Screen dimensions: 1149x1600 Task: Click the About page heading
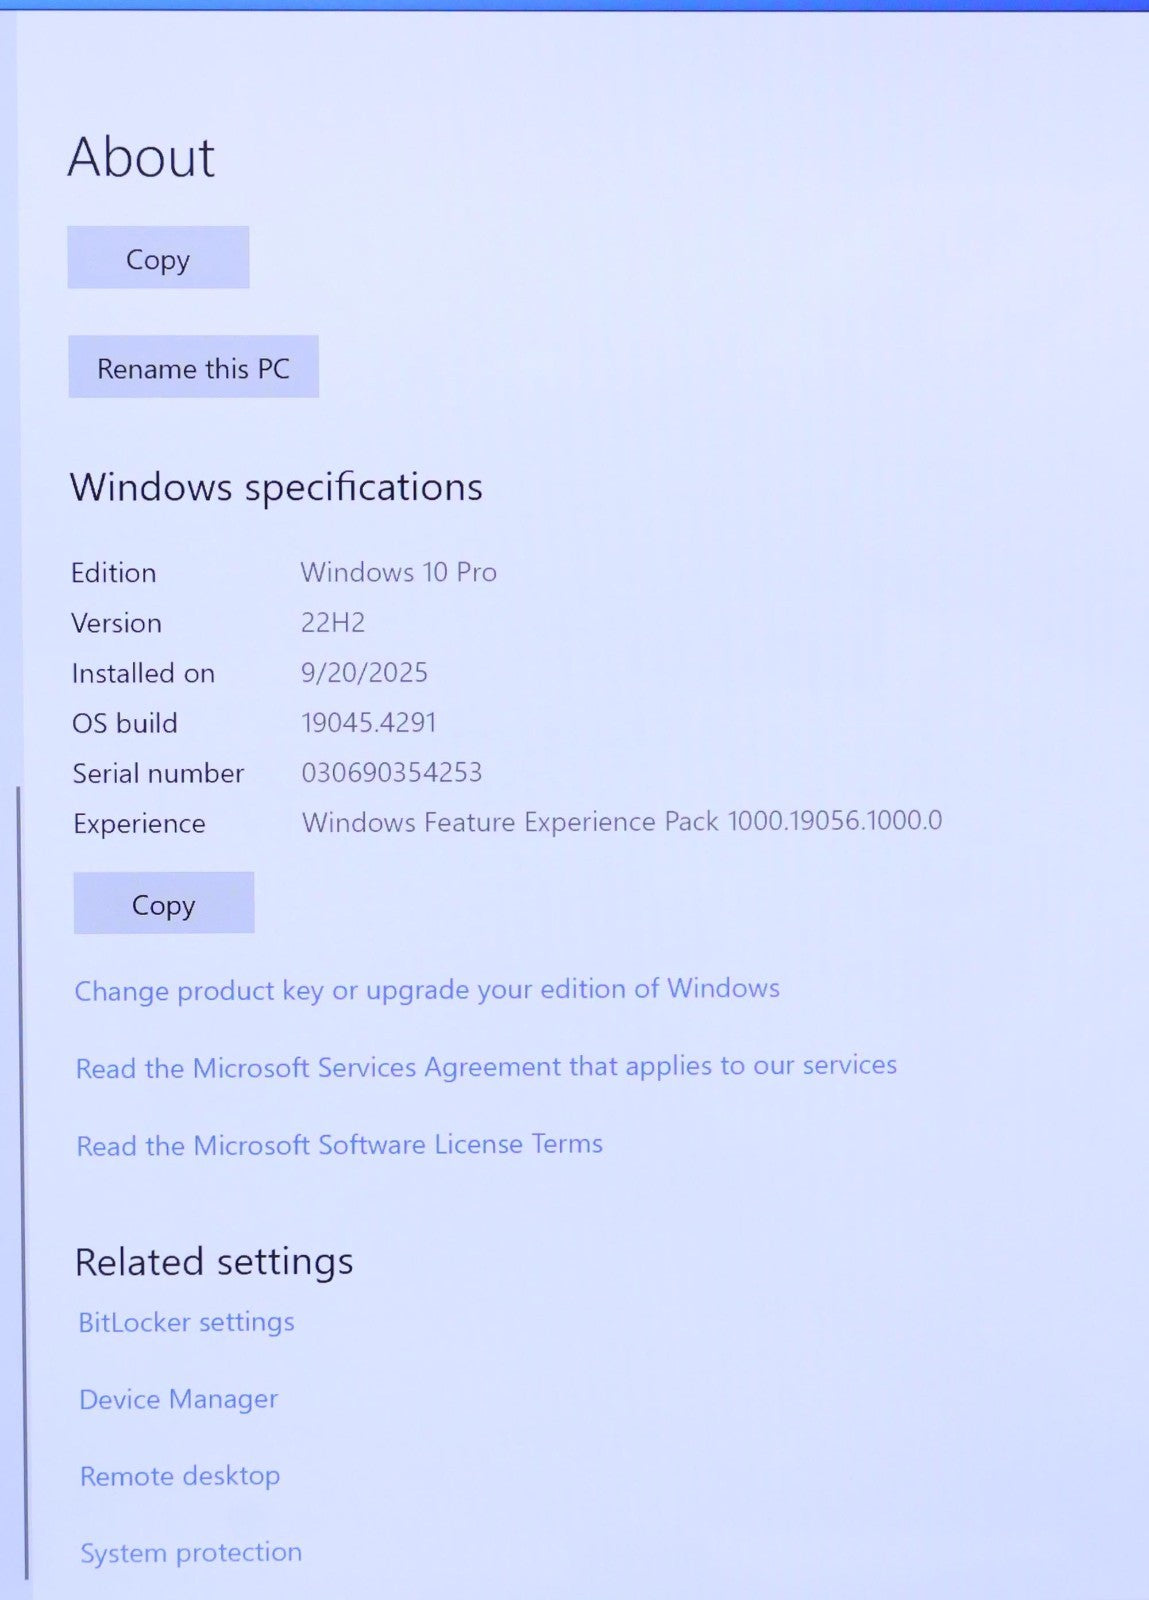click(x=141, y=158)
